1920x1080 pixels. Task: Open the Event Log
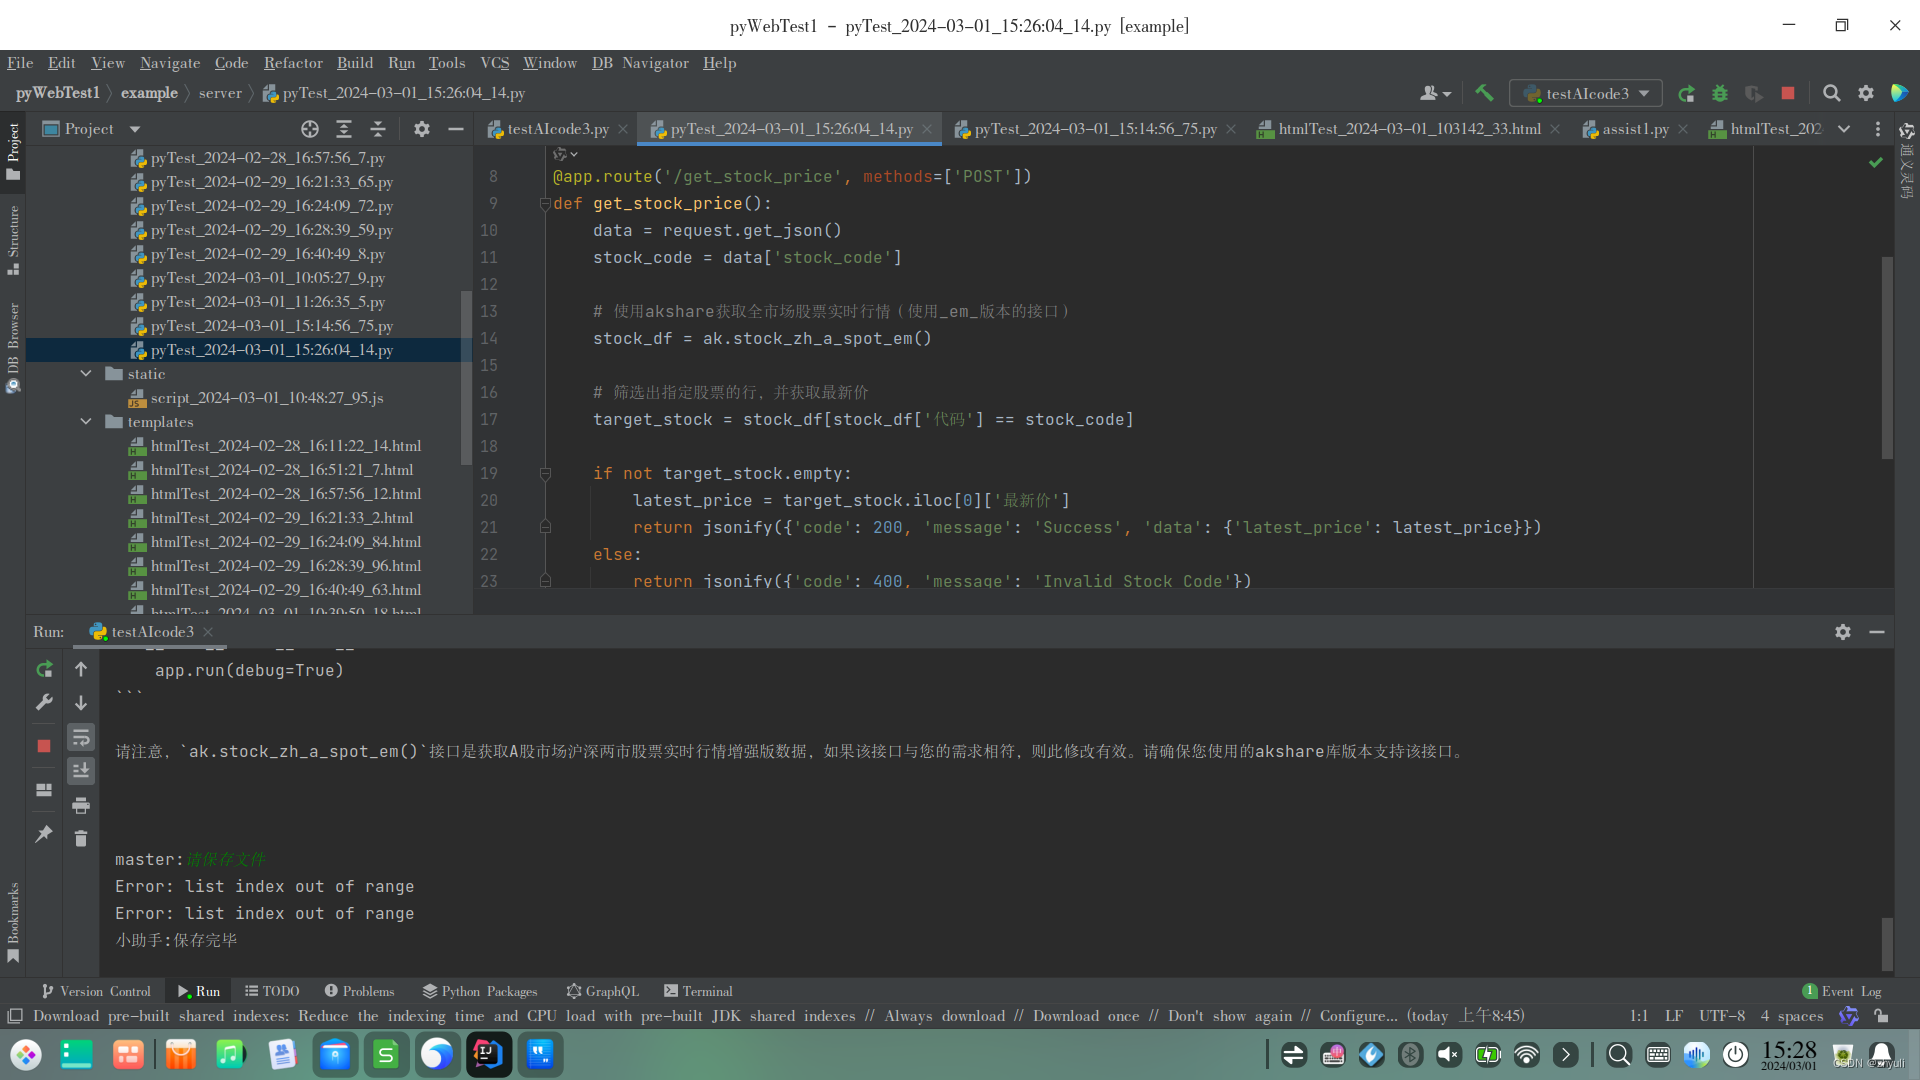1842,991
